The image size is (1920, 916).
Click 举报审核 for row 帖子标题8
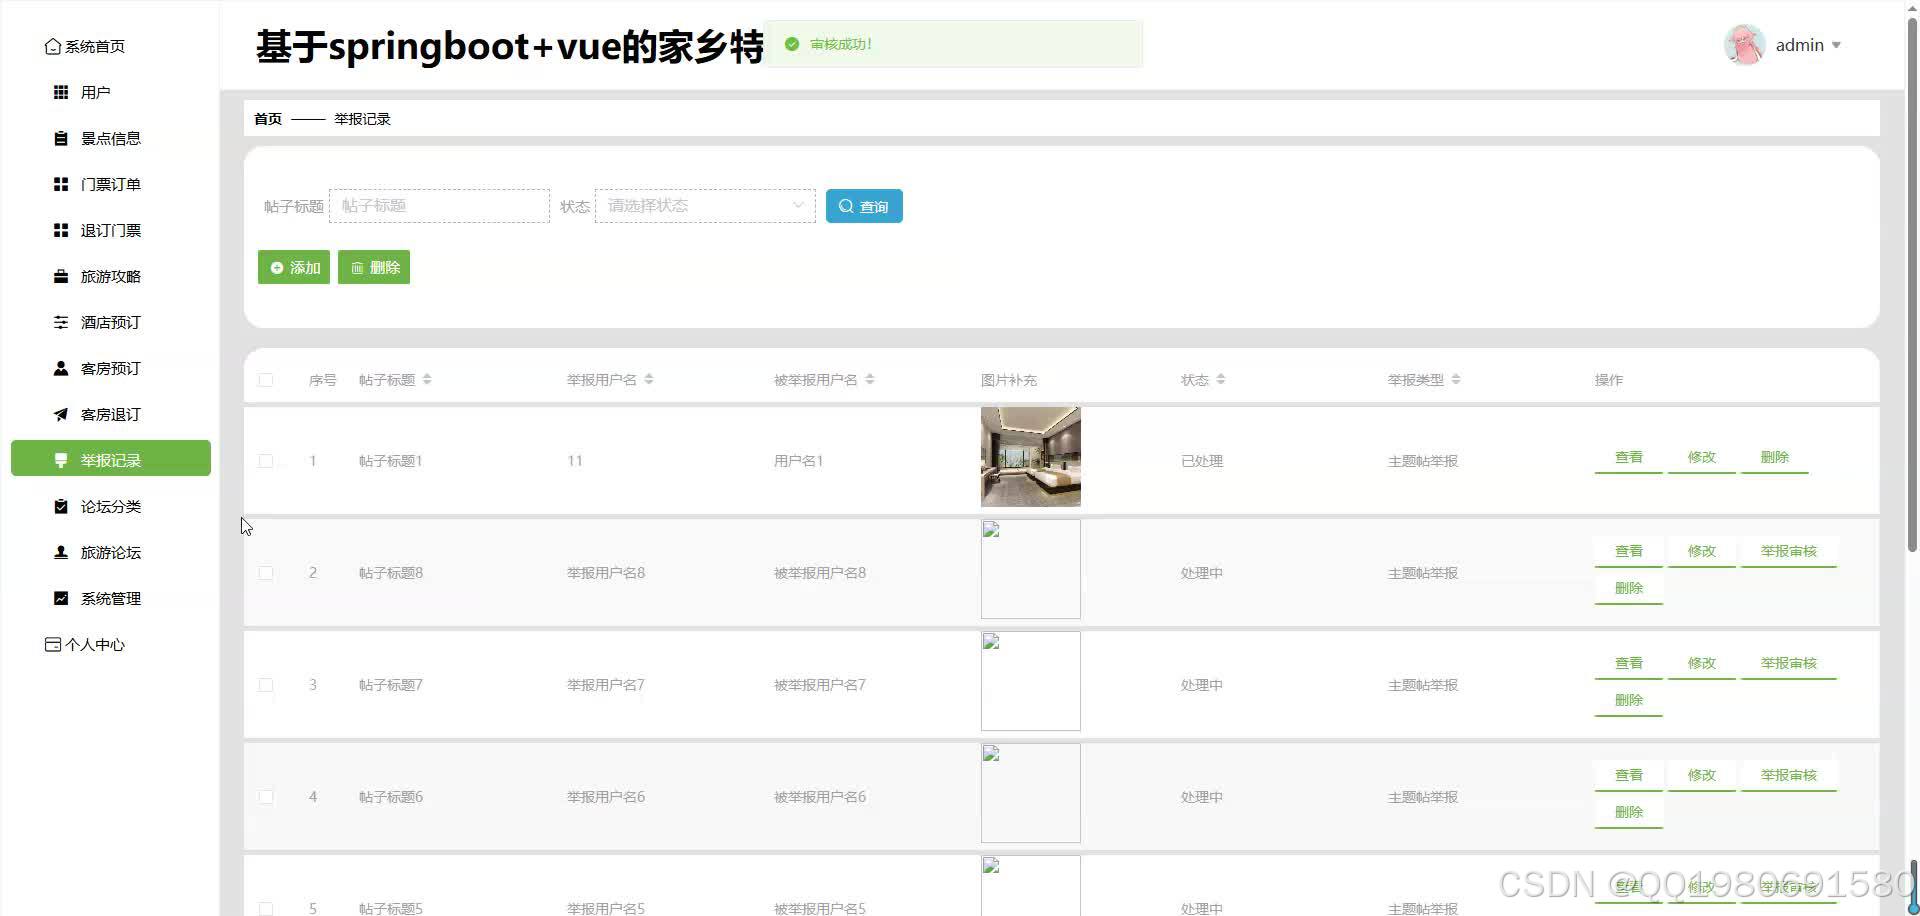[x=1789, y=551]
